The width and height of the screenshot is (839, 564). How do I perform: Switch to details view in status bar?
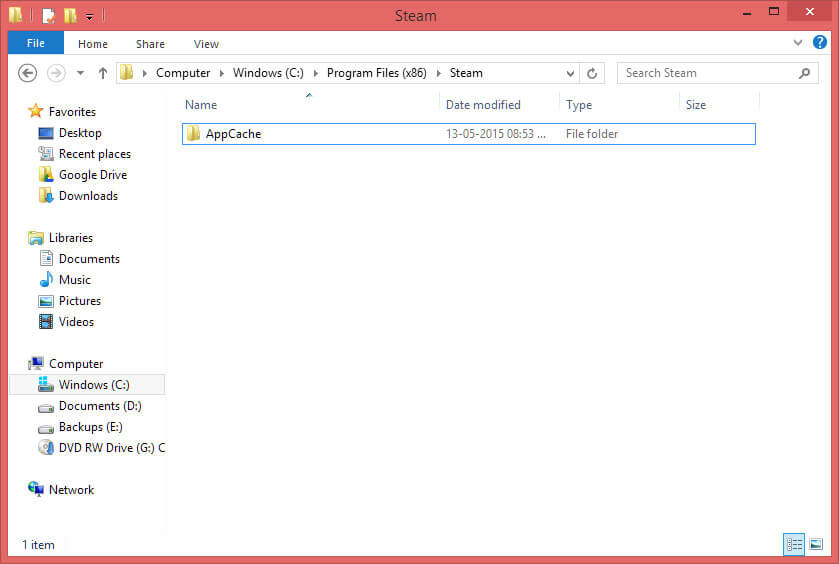[794, 545]
